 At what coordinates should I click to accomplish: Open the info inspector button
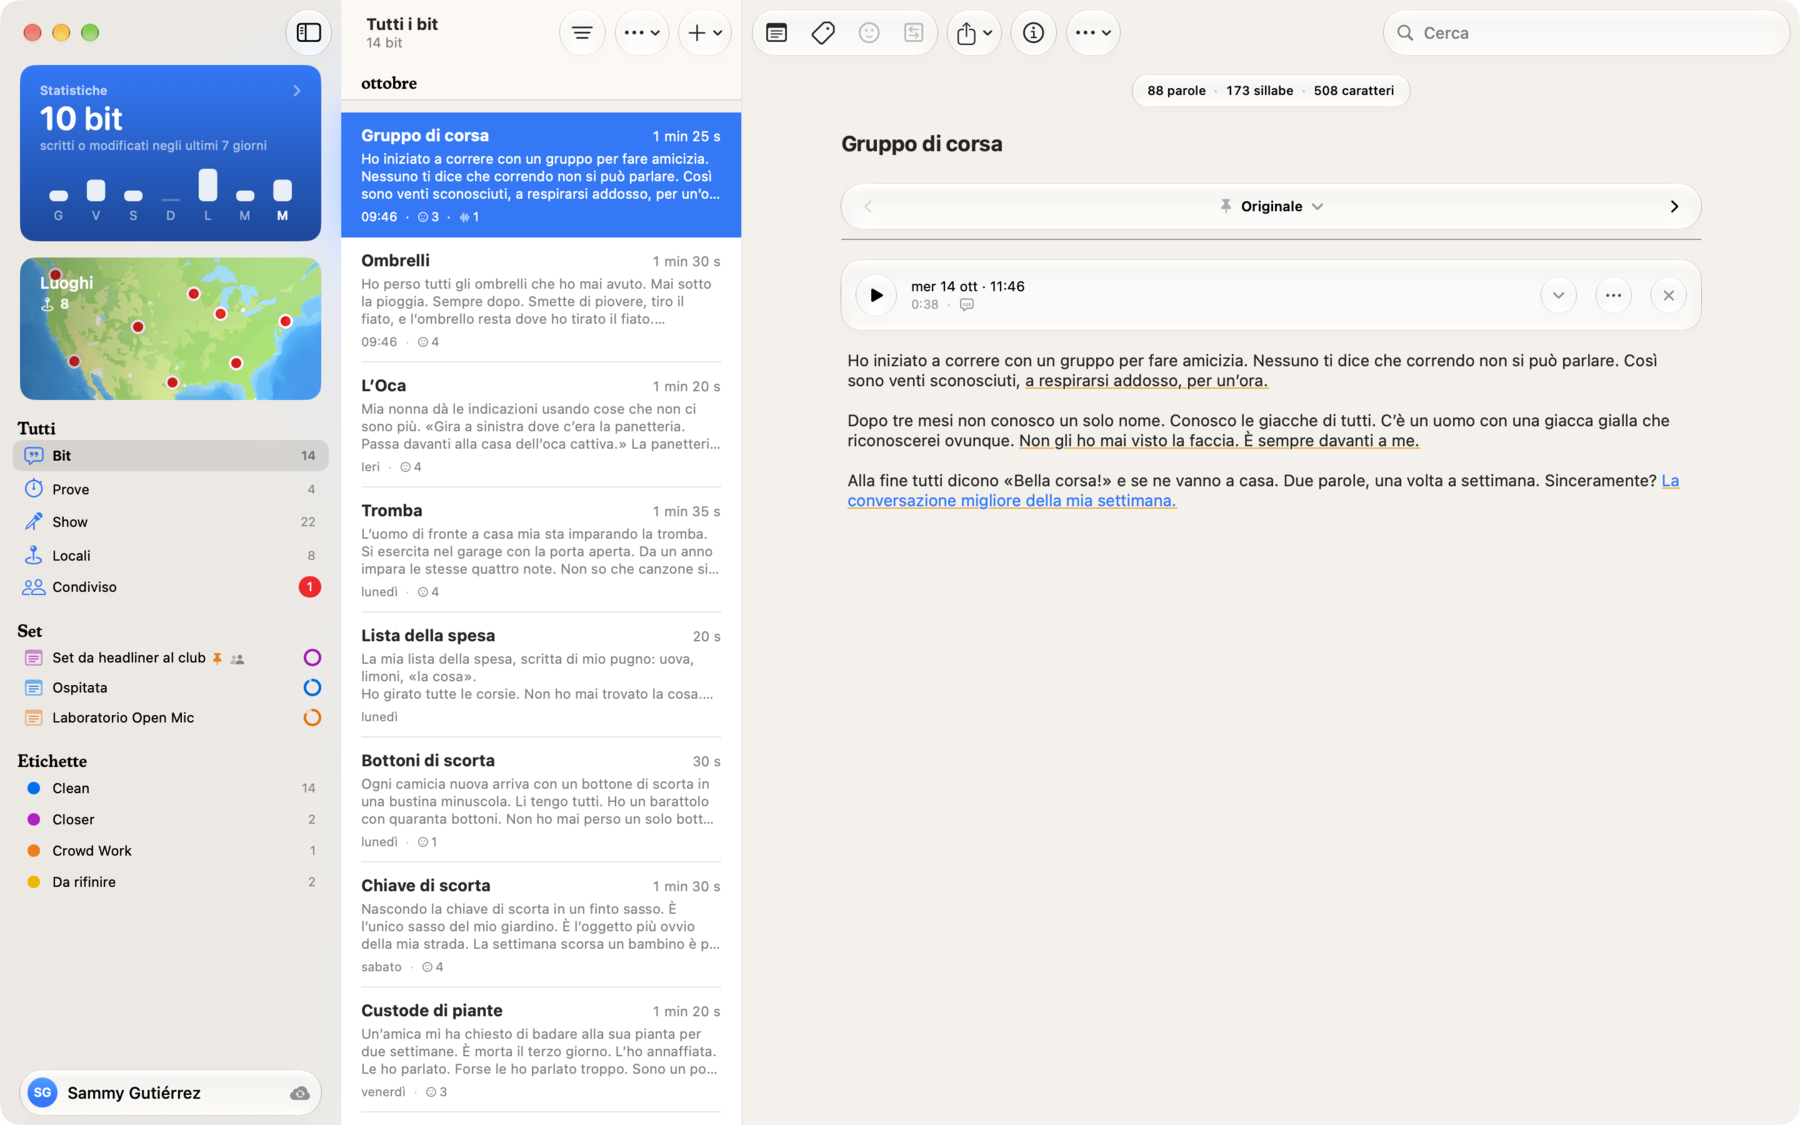[1034, 33]
